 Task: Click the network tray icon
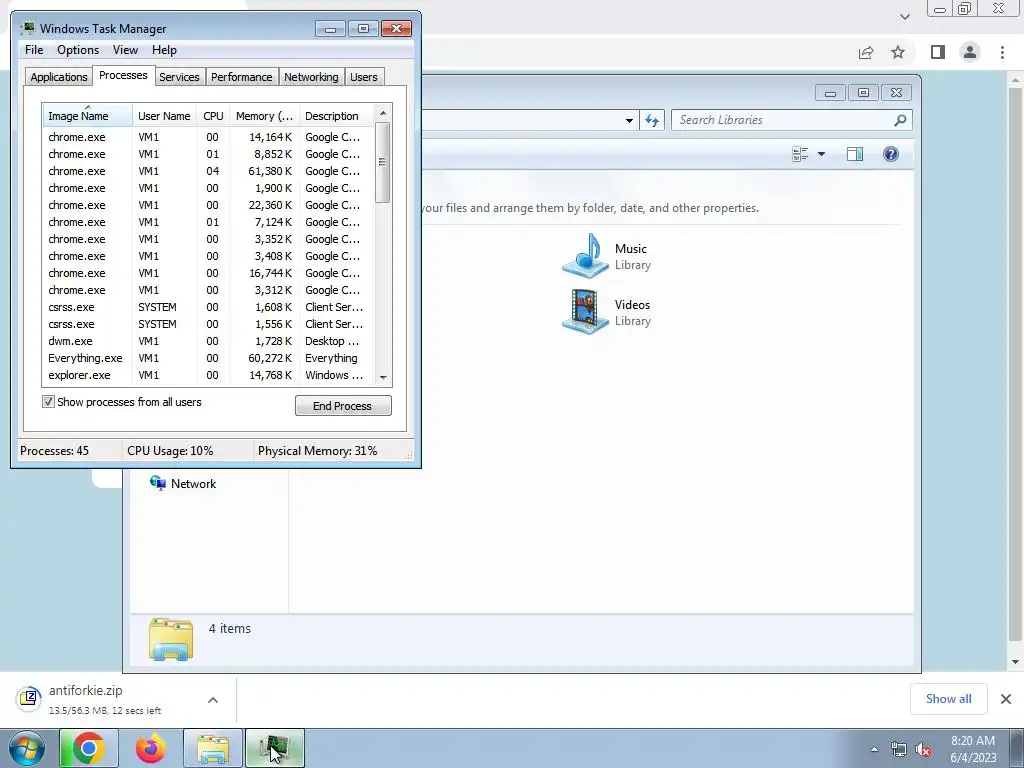[x=899, y=750]
